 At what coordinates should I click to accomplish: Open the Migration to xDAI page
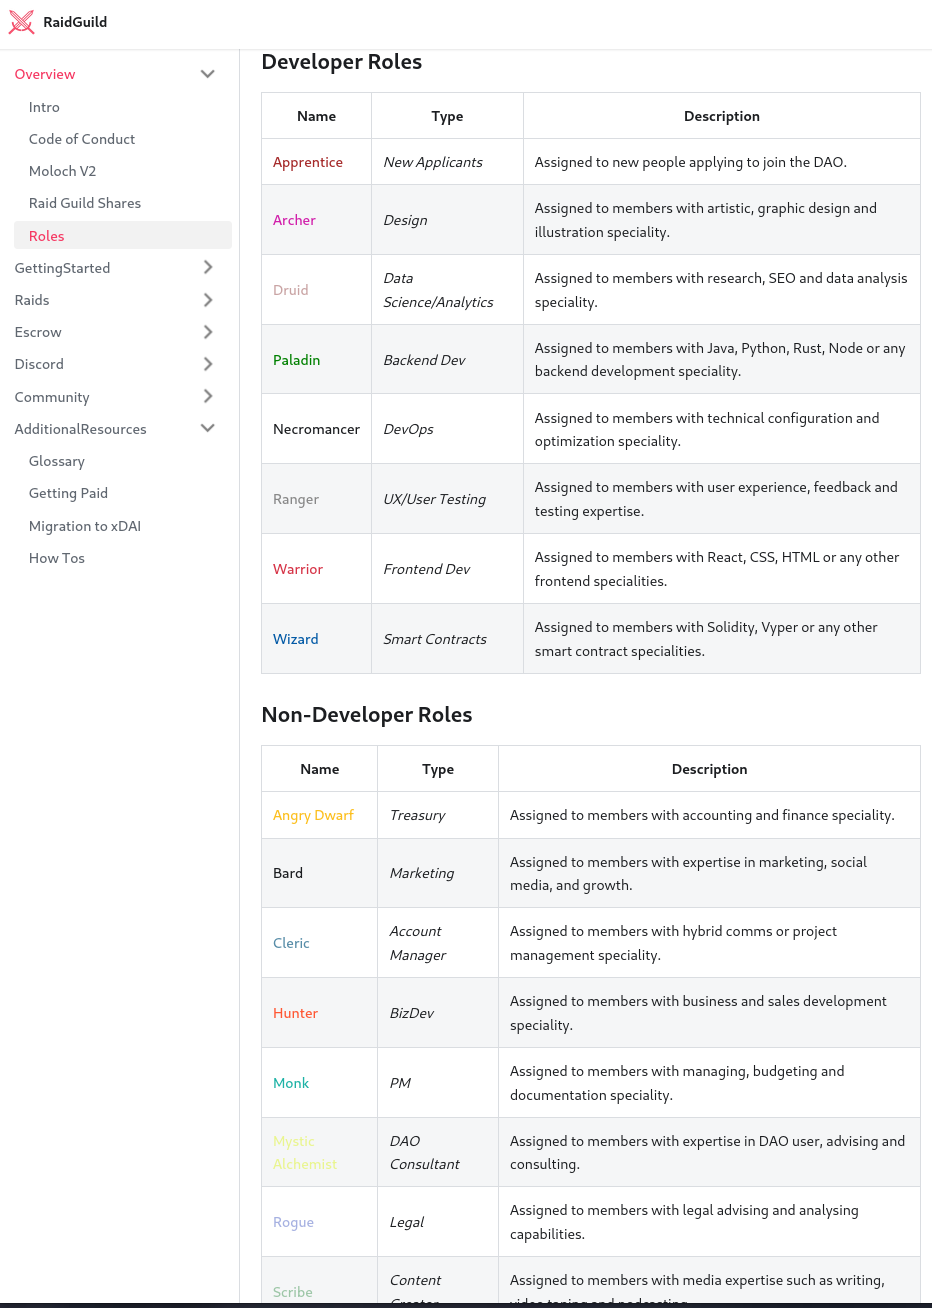tap(85, 526)
